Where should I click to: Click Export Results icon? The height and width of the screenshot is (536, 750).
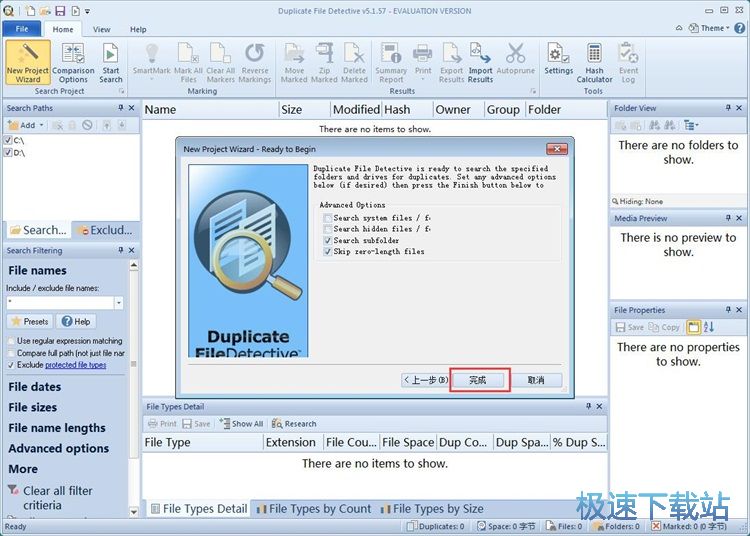pos(452,62)
